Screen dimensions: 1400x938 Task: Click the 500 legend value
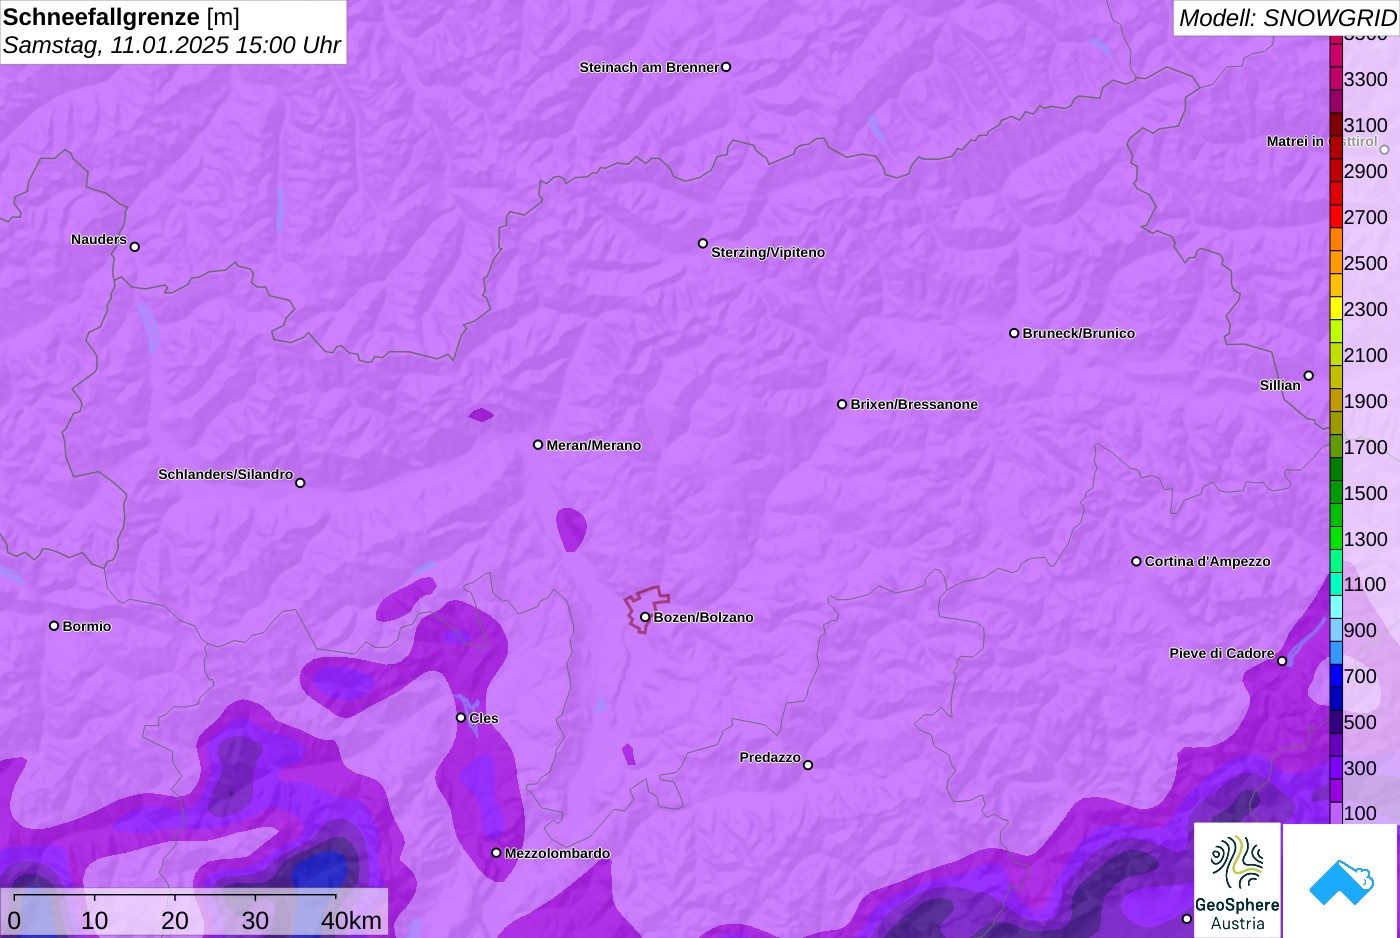click(1360, 723)
